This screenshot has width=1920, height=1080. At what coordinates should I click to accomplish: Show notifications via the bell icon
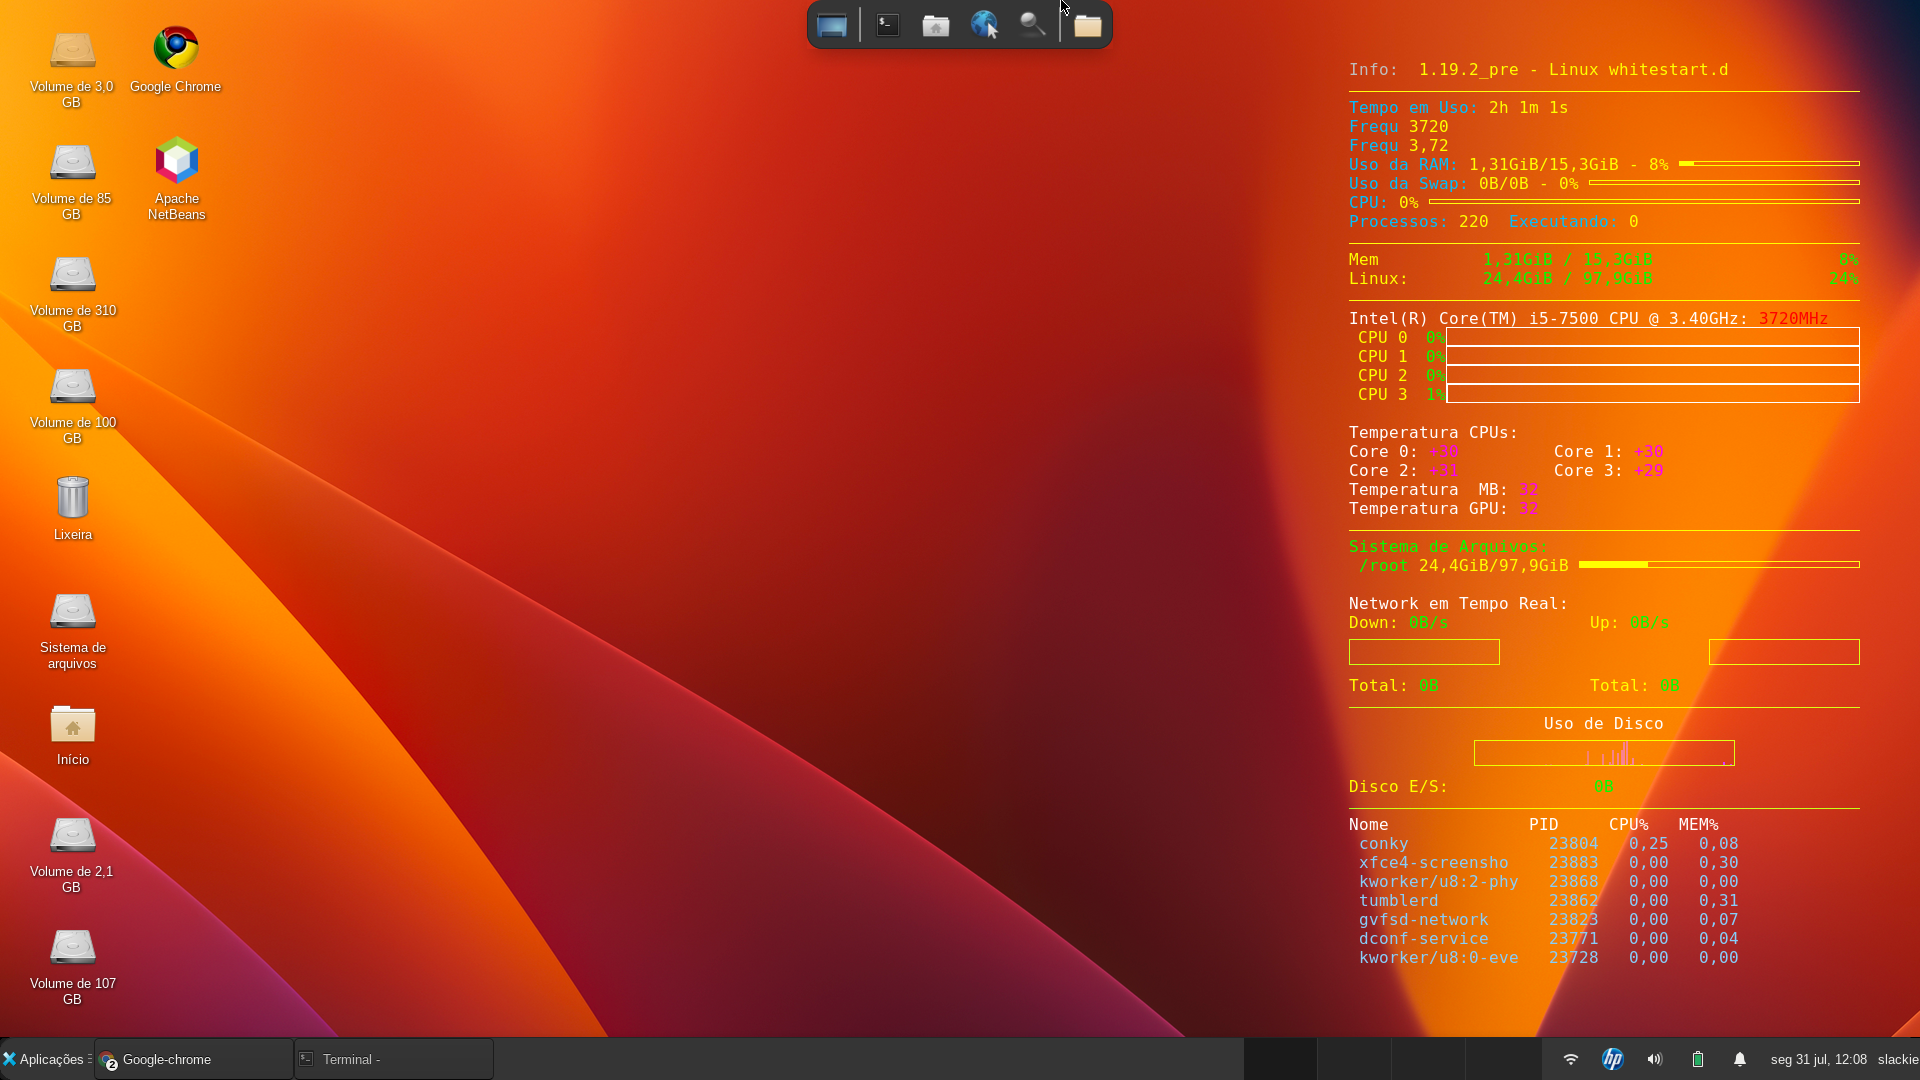[1739, 1059]
